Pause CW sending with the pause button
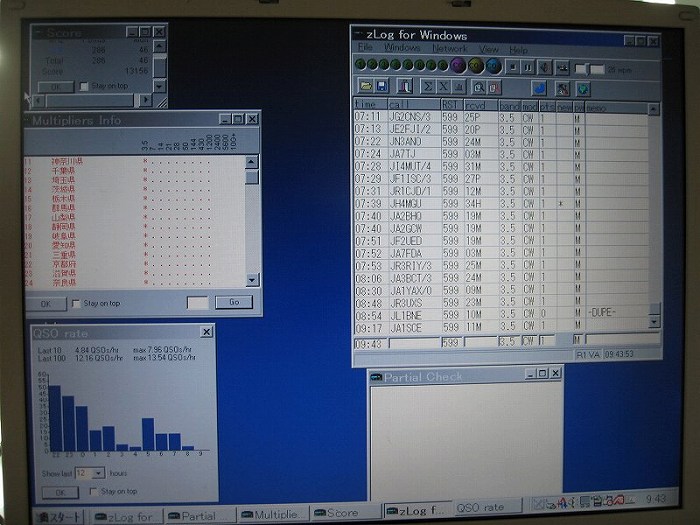The image size is (700, 525). (x=528, y=68)
